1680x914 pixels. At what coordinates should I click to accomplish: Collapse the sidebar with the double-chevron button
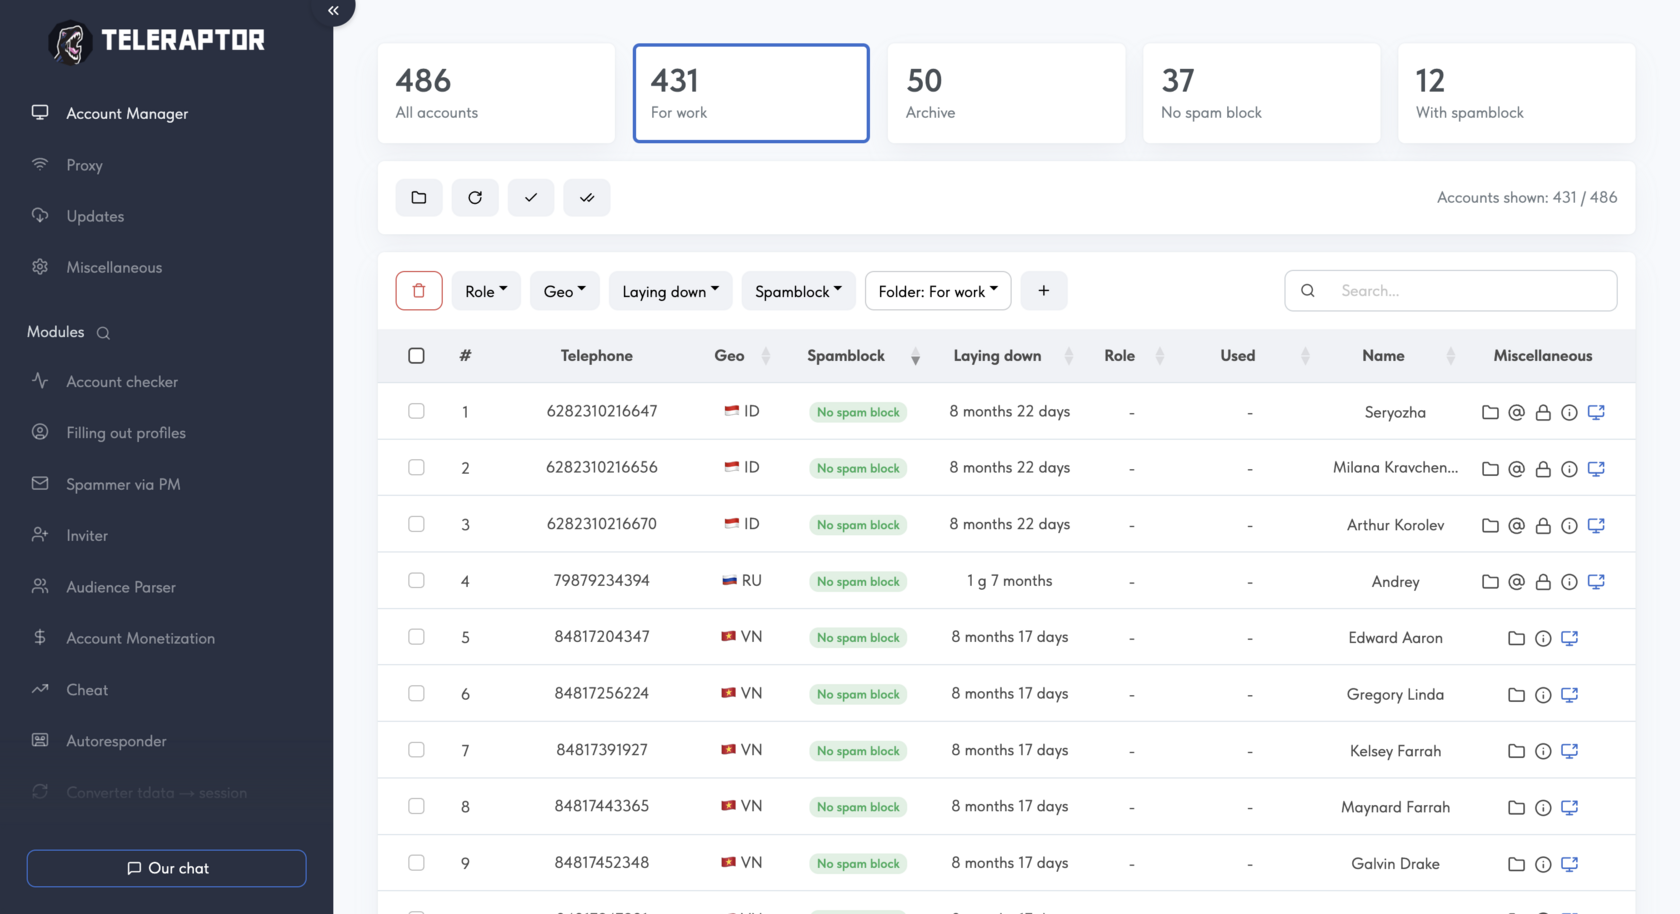point(333,10)
